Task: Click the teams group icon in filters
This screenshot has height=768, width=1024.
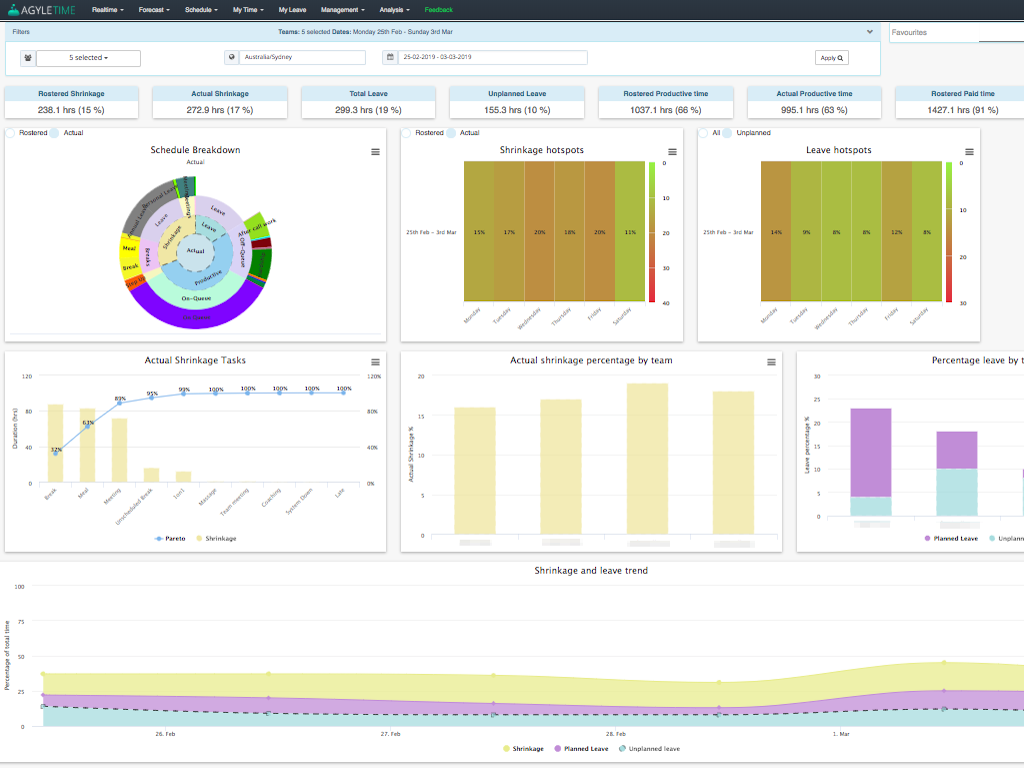Action: [27, 58]
